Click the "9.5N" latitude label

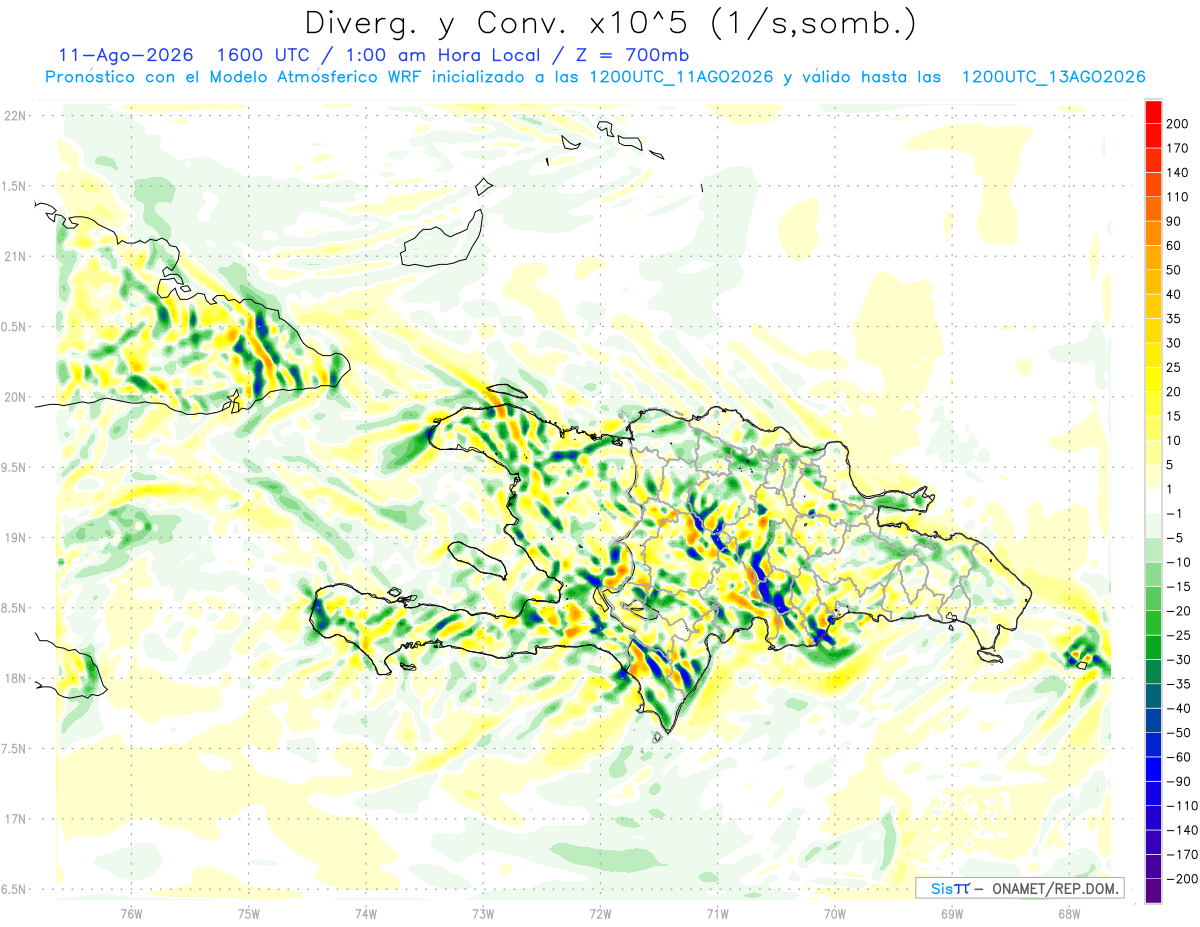click(x=14, y=468)
